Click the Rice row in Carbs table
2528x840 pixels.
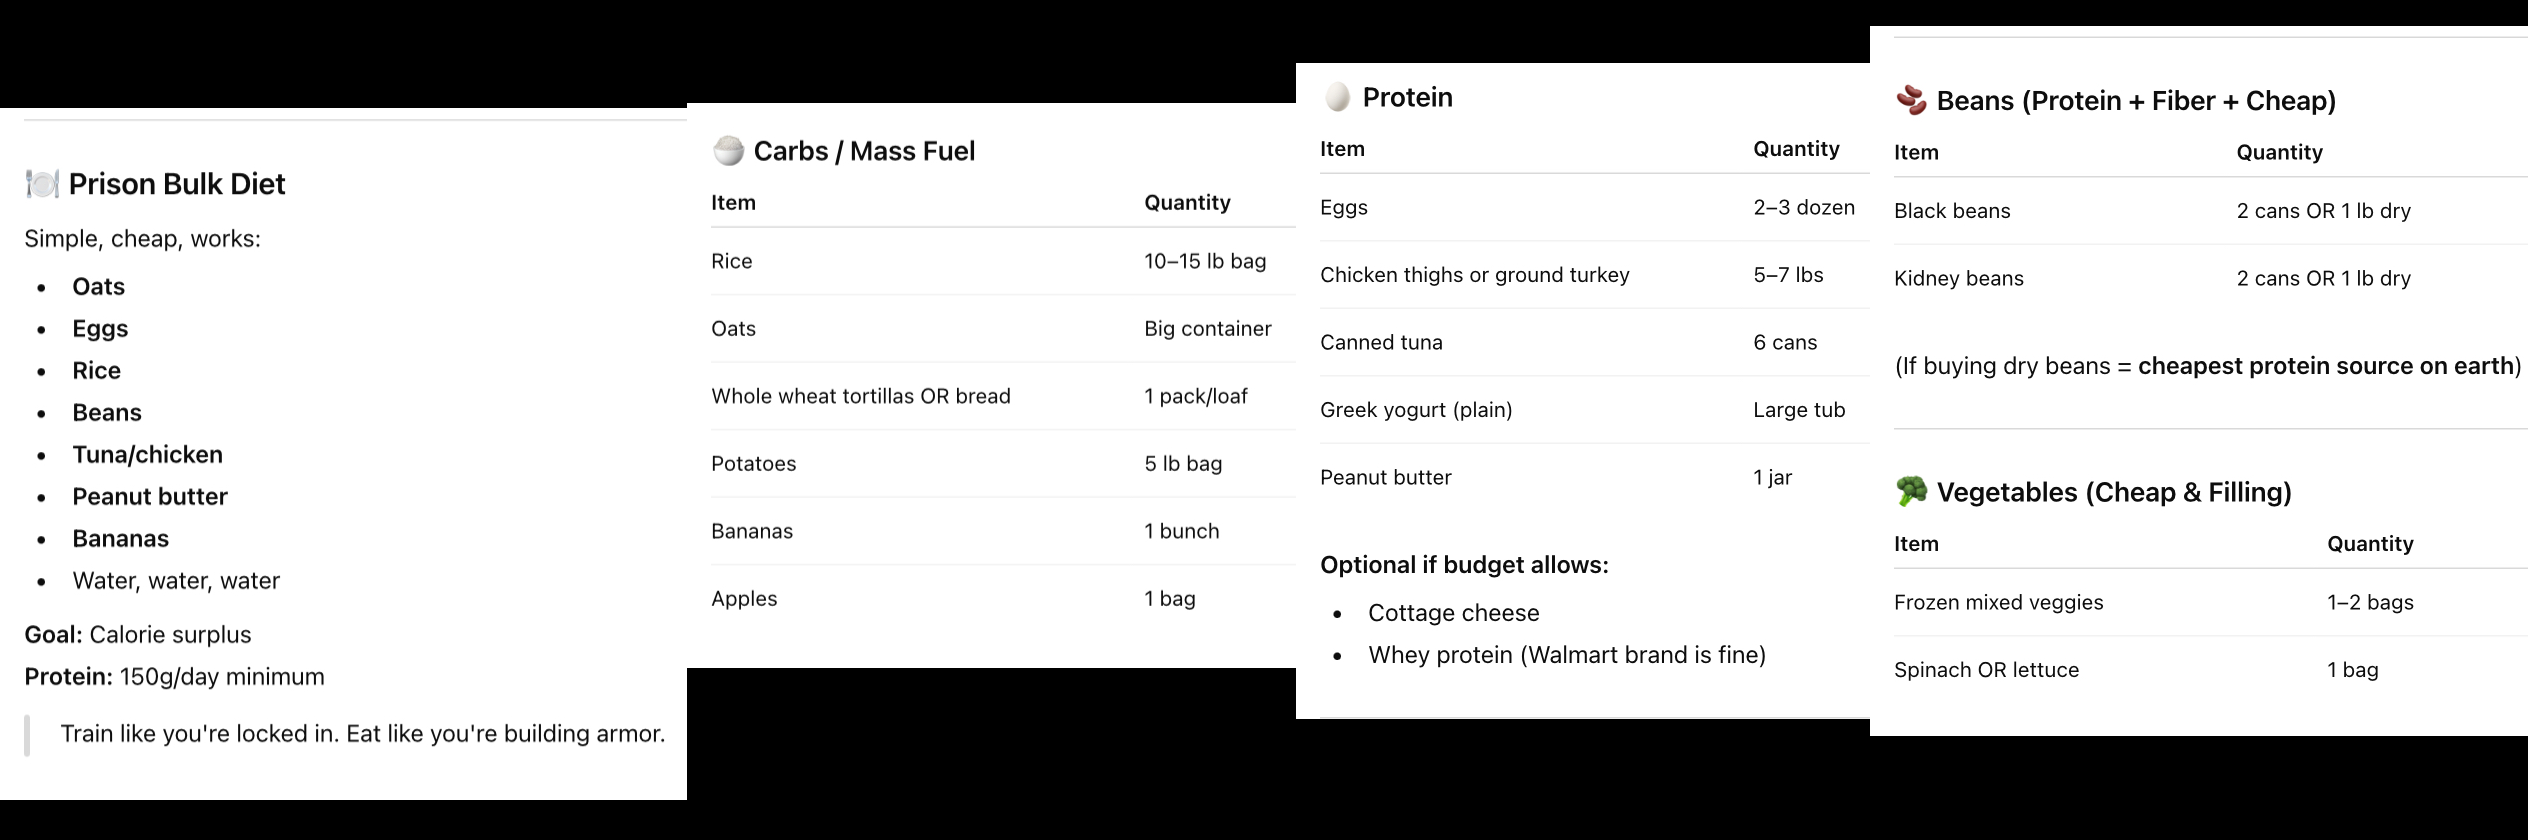tap(732, 261)
